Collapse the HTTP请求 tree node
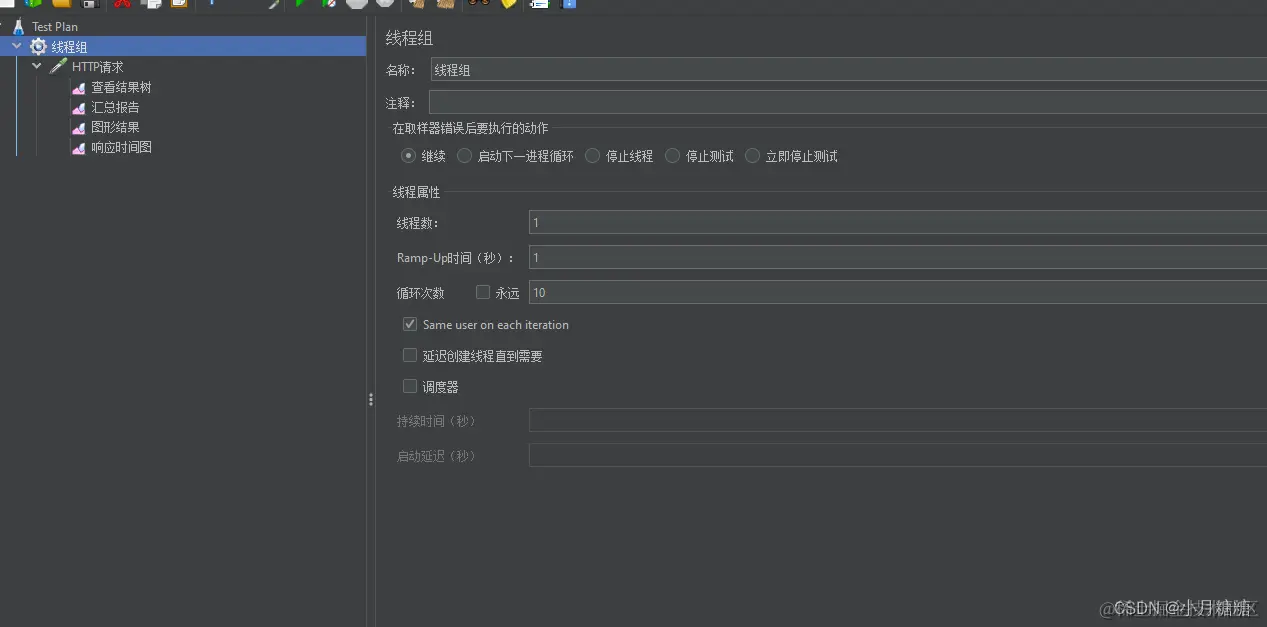This screenshot has height=627, width=1267. [37, 66]
